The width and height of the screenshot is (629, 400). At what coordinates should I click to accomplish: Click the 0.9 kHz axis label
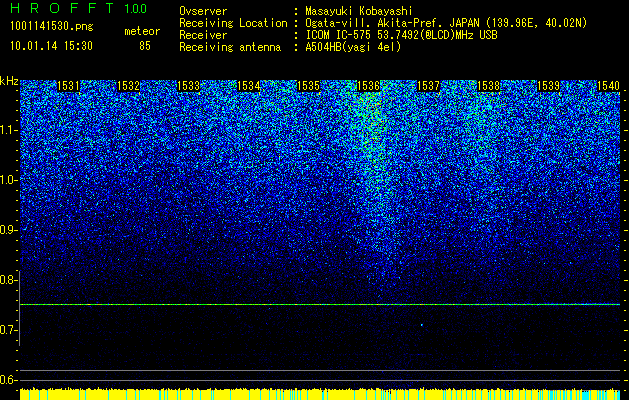(x=8, y=230)
